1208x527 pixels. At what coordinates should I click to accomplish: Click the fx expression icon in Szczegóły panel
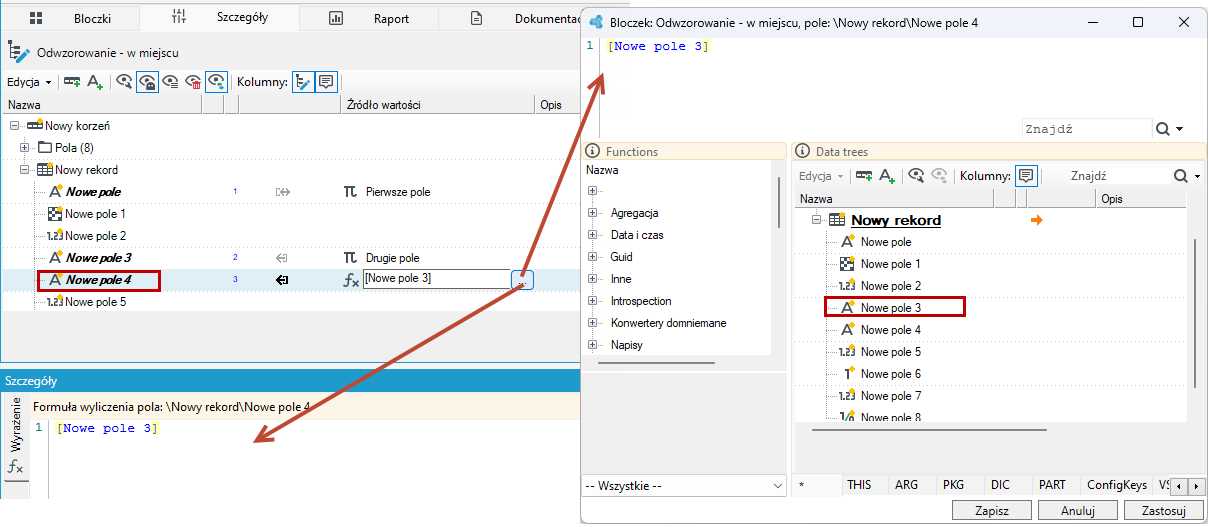(16, 466)
